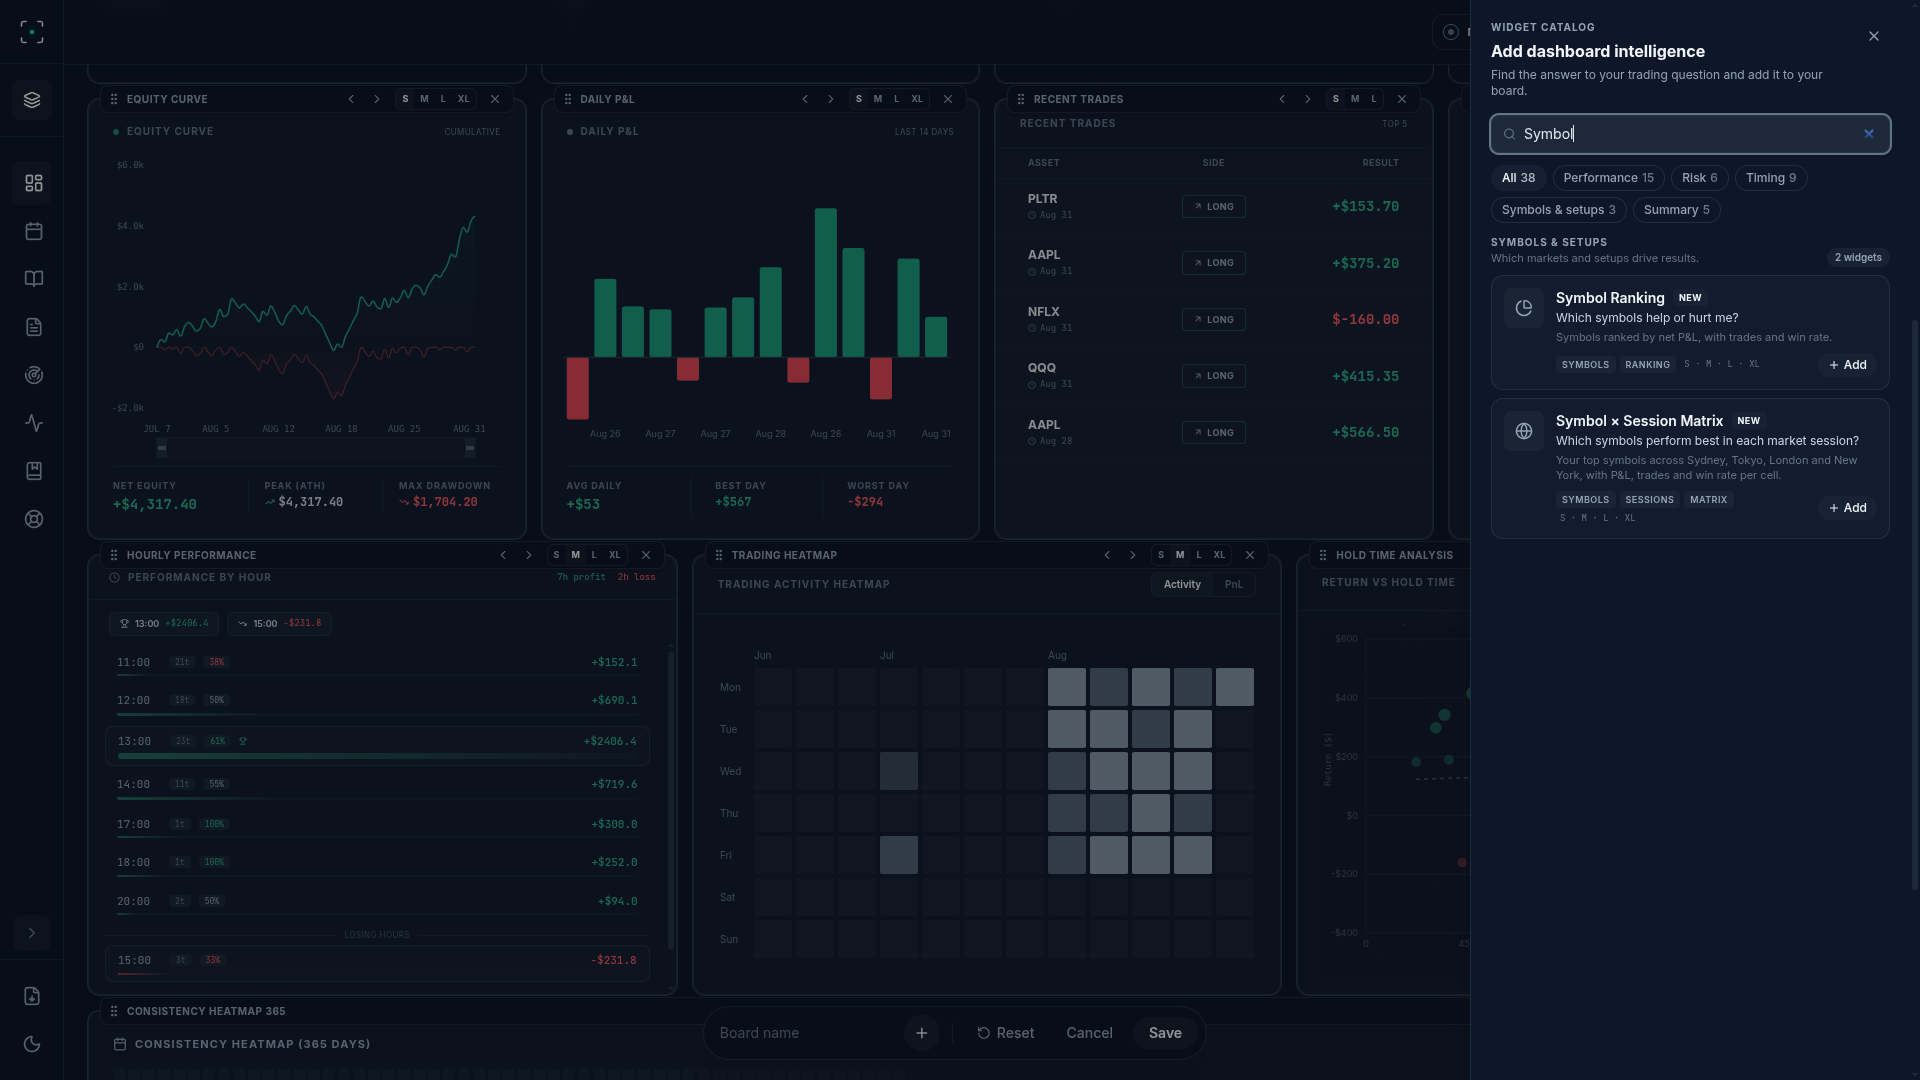Screen dimensions: 1920x1080
Task: Cancel board editing
Action: coord(1089,1033)
